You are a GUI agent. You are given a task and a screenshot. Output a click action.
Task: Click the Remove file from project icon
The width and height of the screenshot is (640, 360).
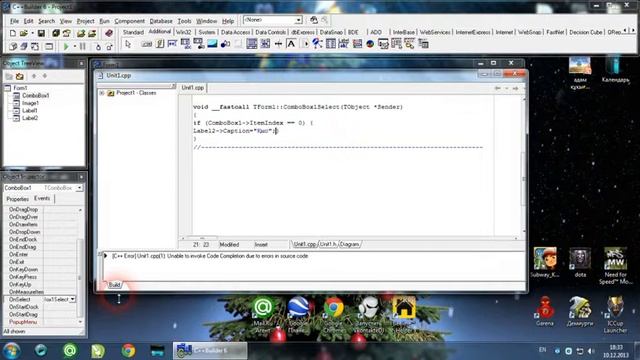coord(92,33)
